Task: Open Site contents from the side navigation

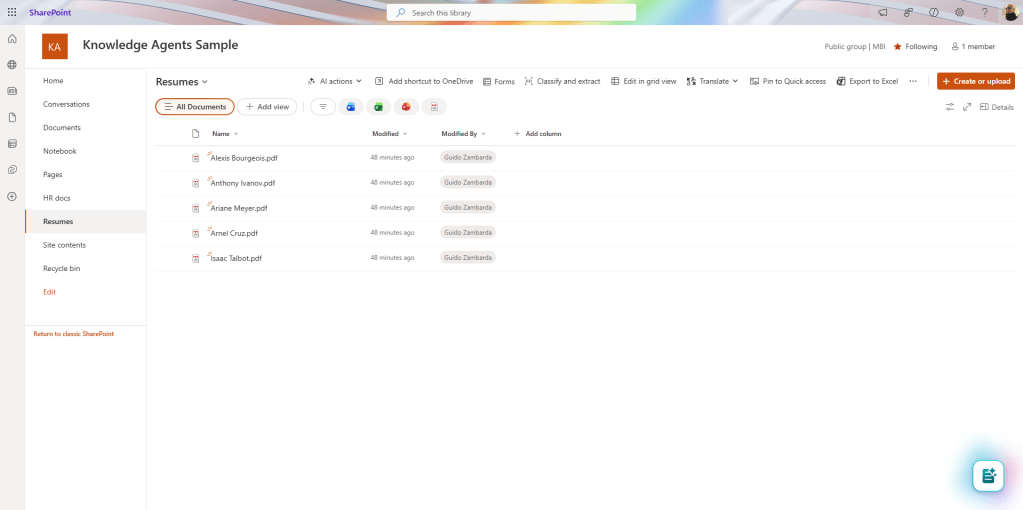Action: (64, 245)
